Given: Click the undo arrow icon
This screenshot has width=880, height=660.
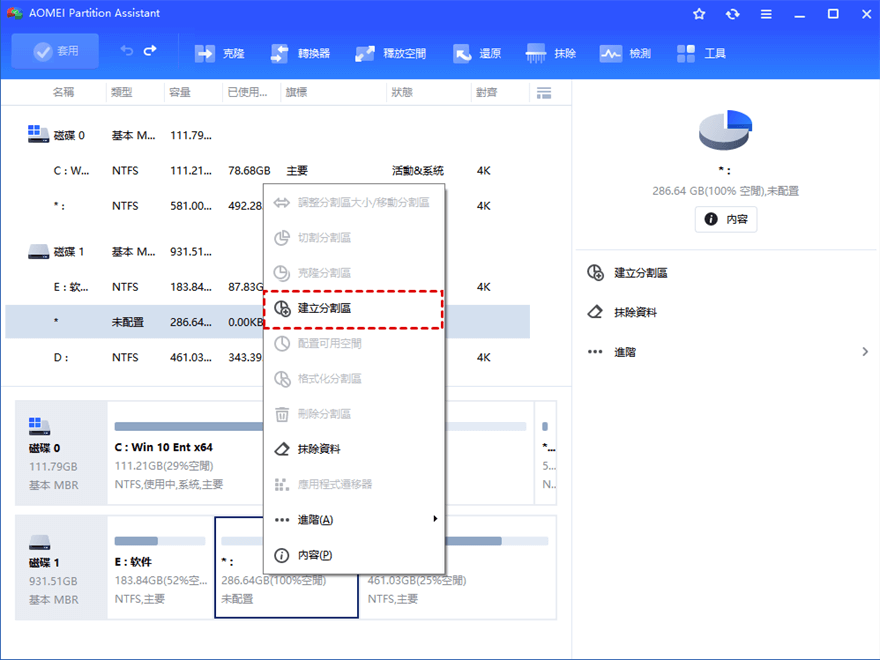Looking at the screenshot, I should (127, 51).
